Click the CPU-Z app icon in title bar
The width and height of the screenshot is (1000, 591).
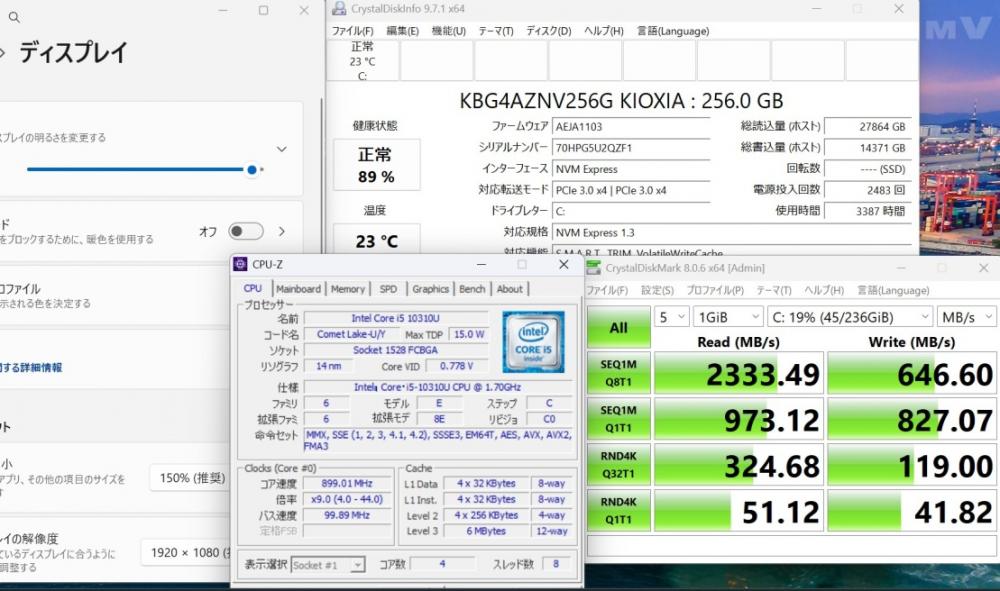[x=240, y=264]
